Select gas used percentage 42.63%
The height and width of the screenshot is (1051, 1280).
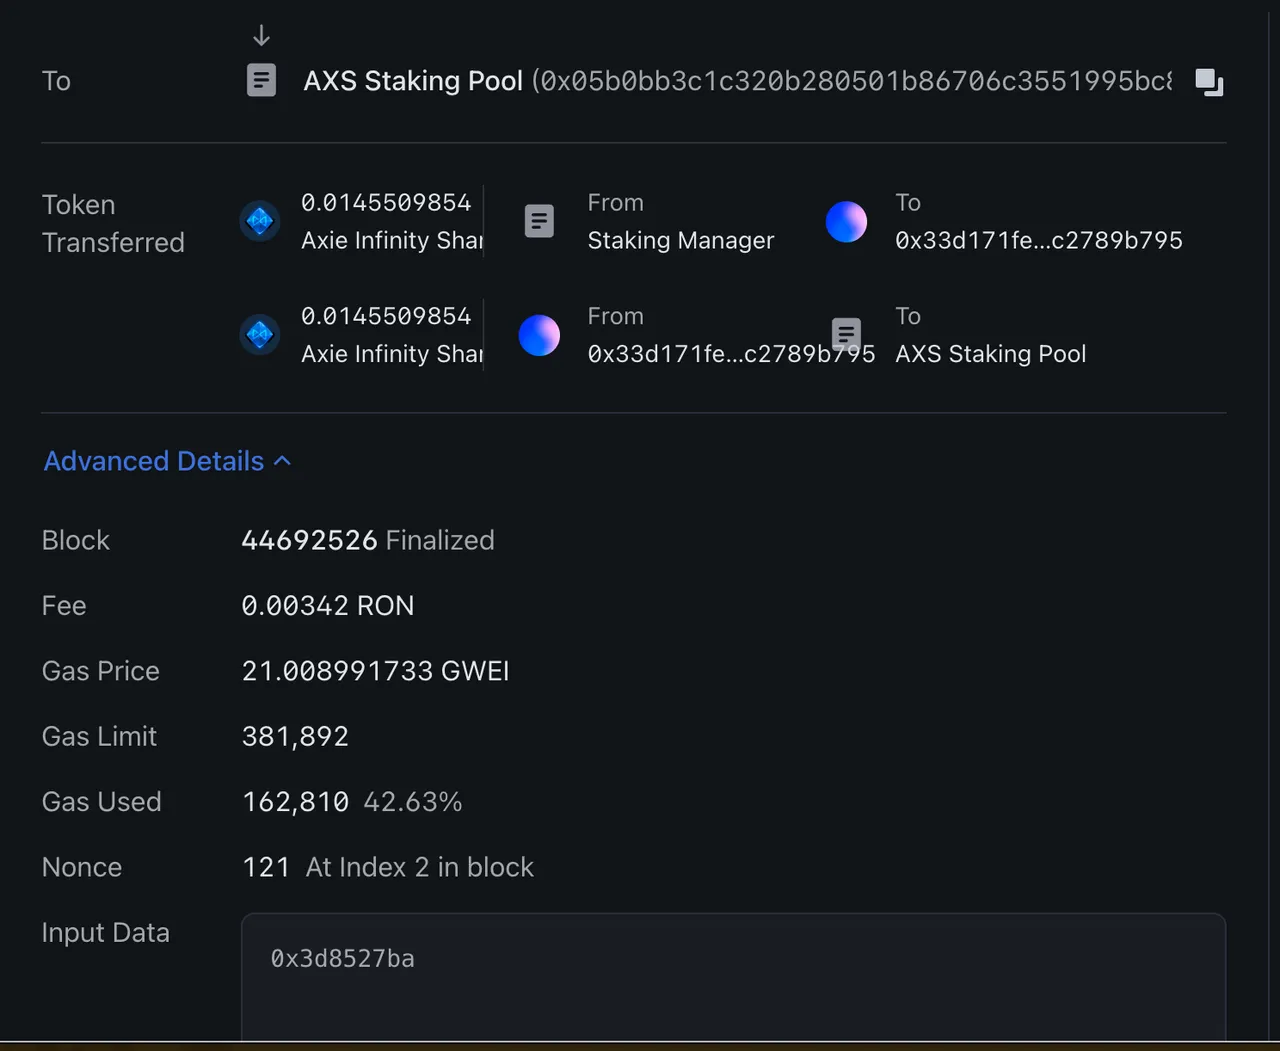coord(412,802)
